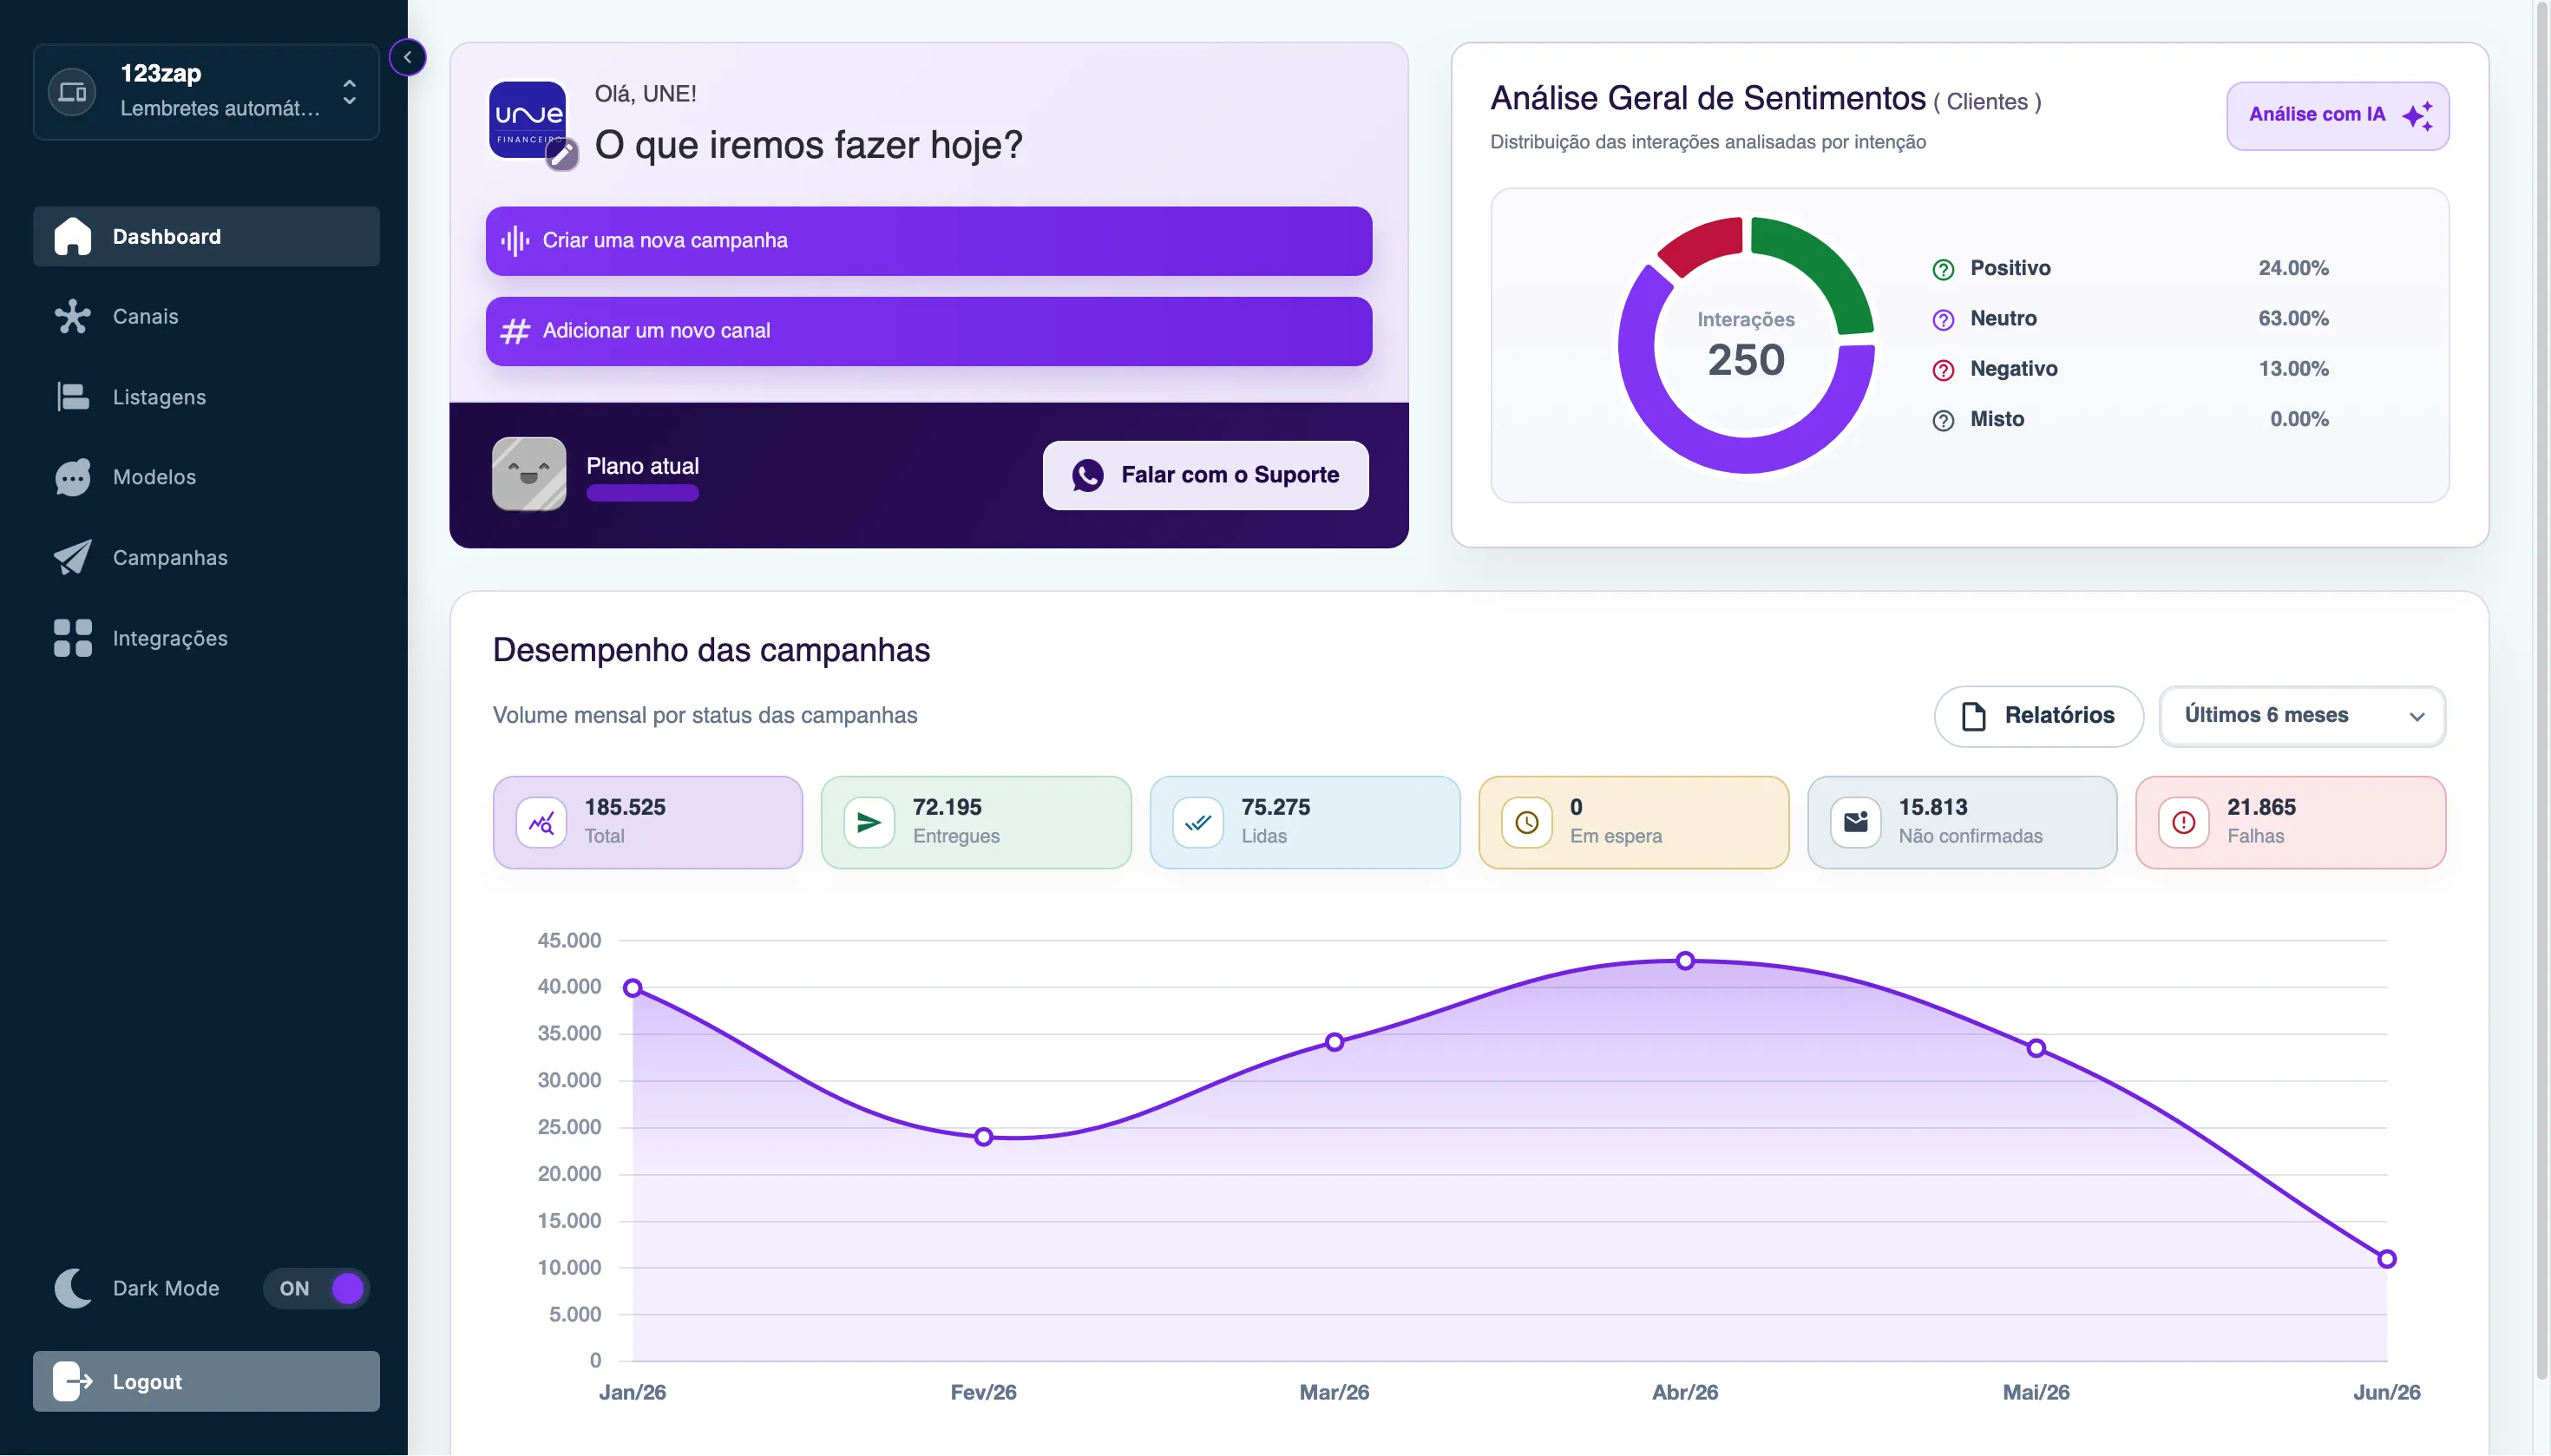Image resolution: width=2551 pixels, height=1456 pixels.
Task: Click the Falar com o Suporte button
Action: (x=1205, y=475)
